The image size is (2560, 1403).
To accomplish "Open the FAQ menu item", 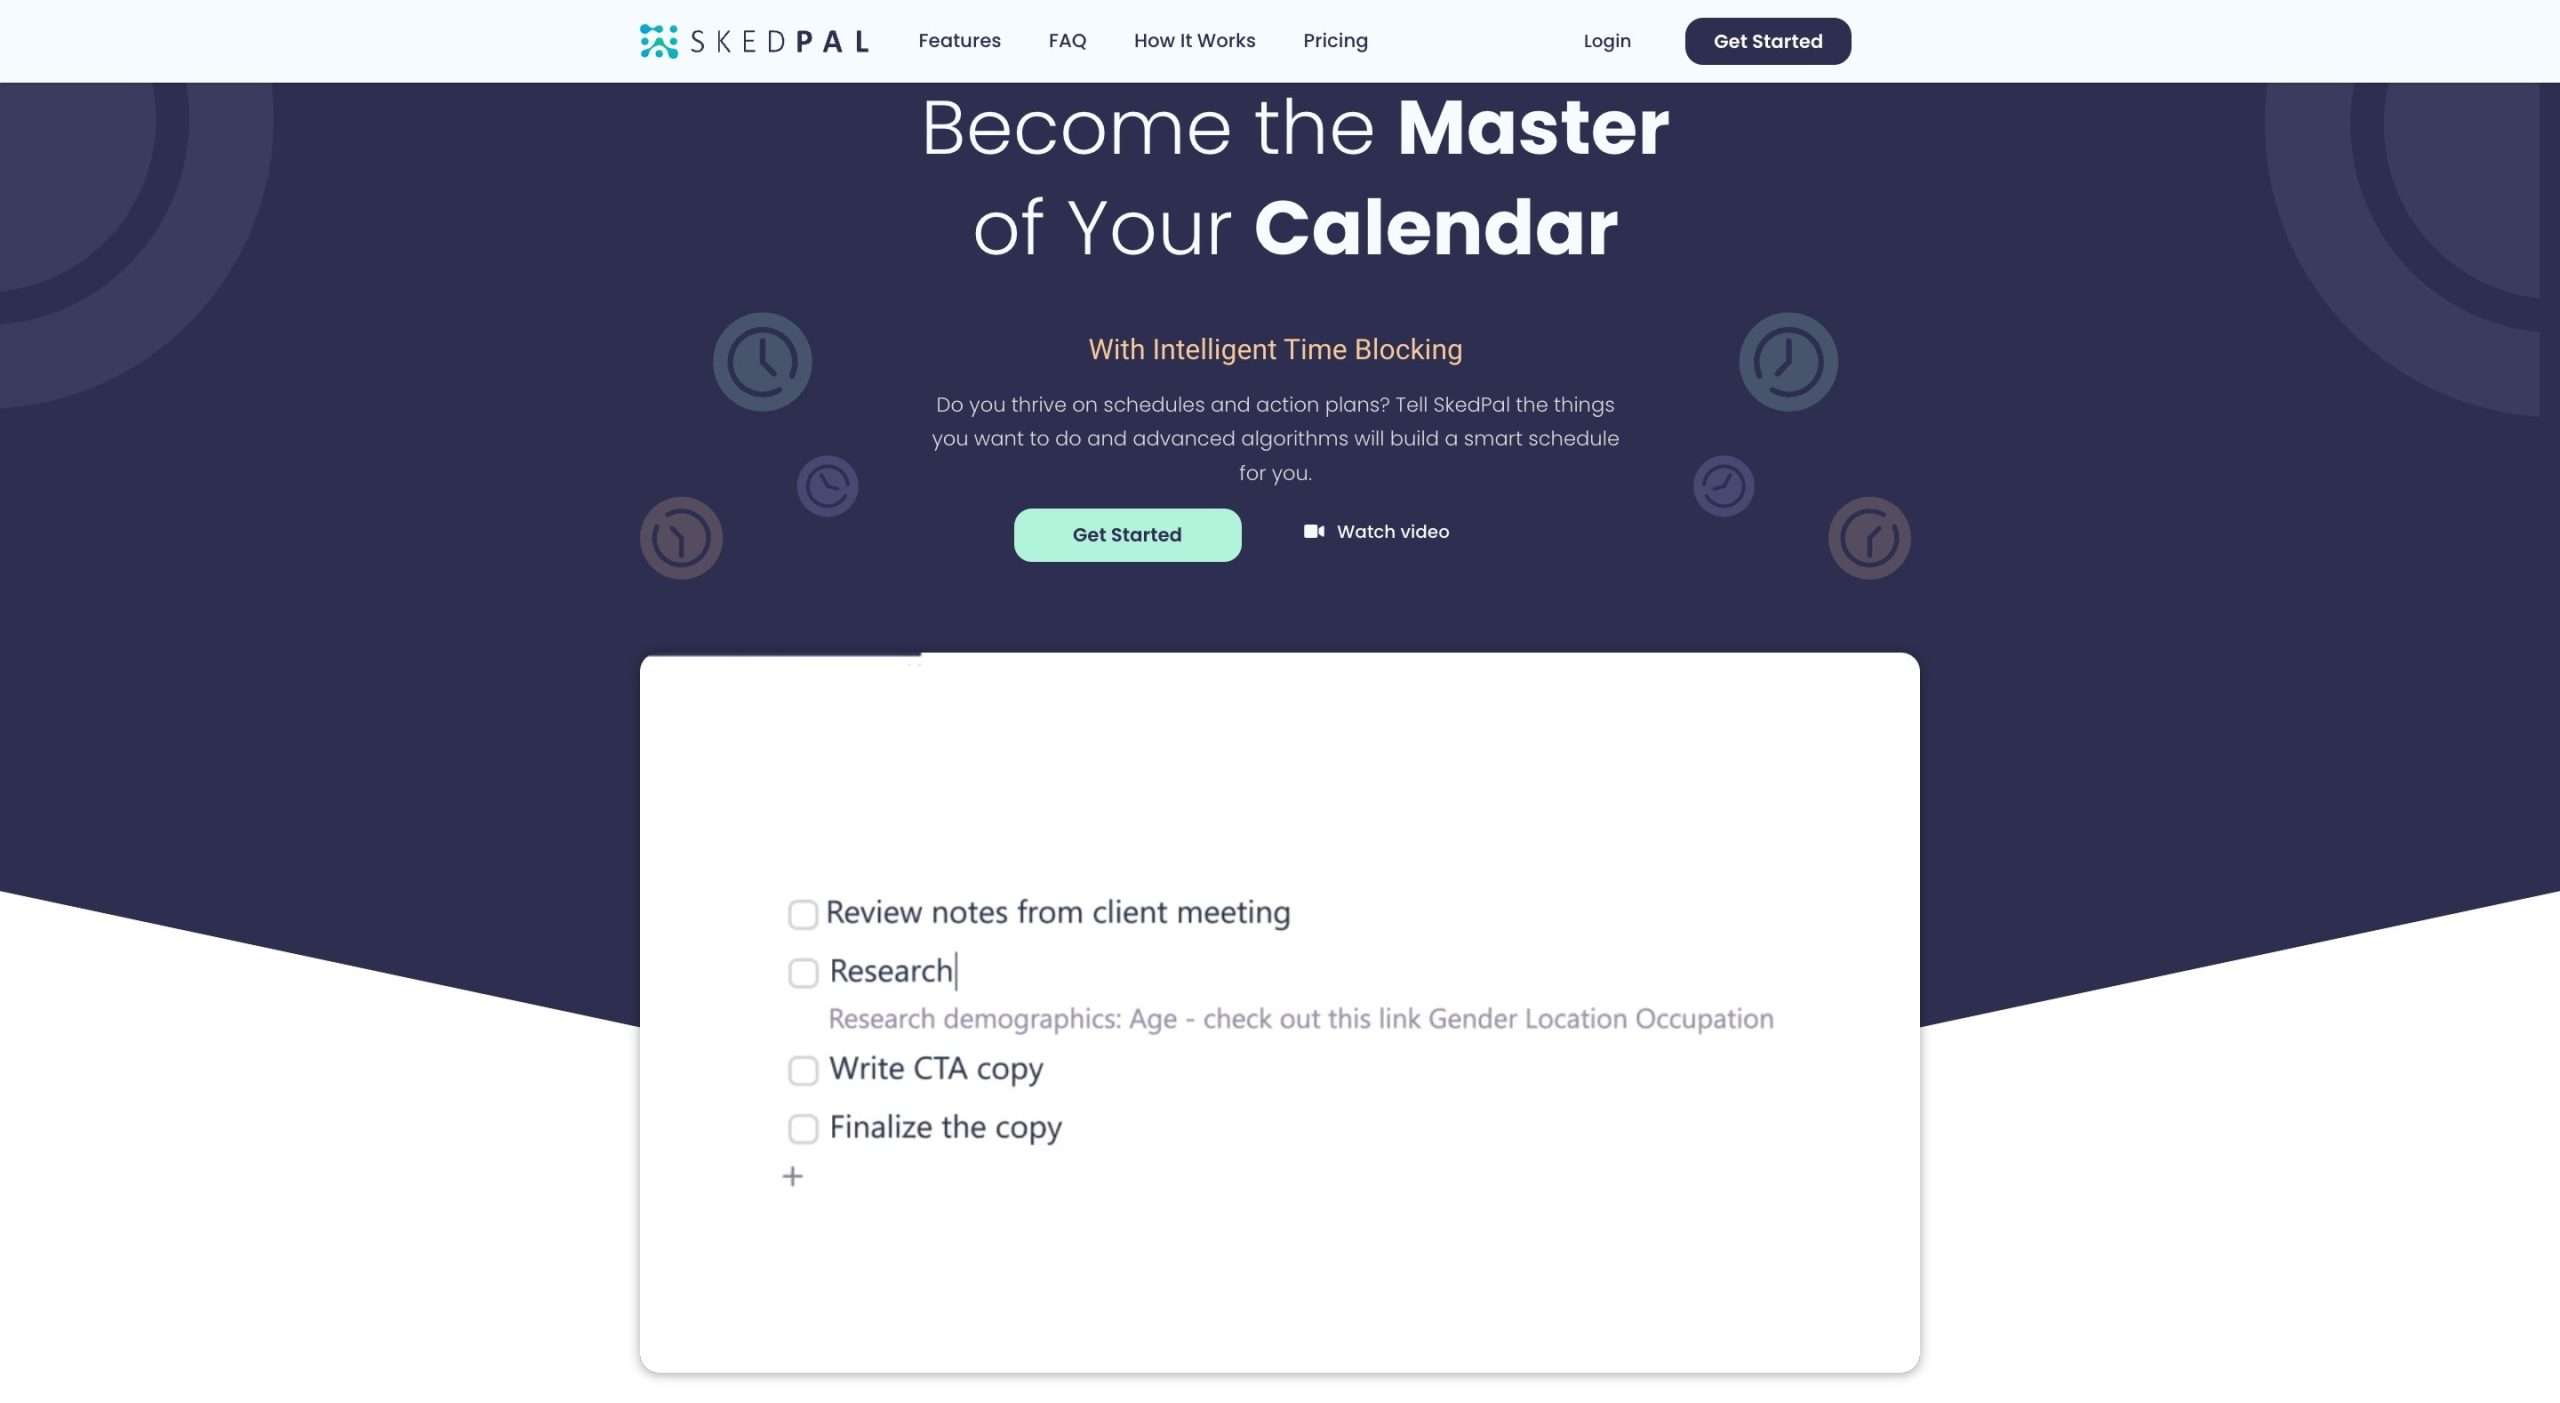I will [1068, 40].
